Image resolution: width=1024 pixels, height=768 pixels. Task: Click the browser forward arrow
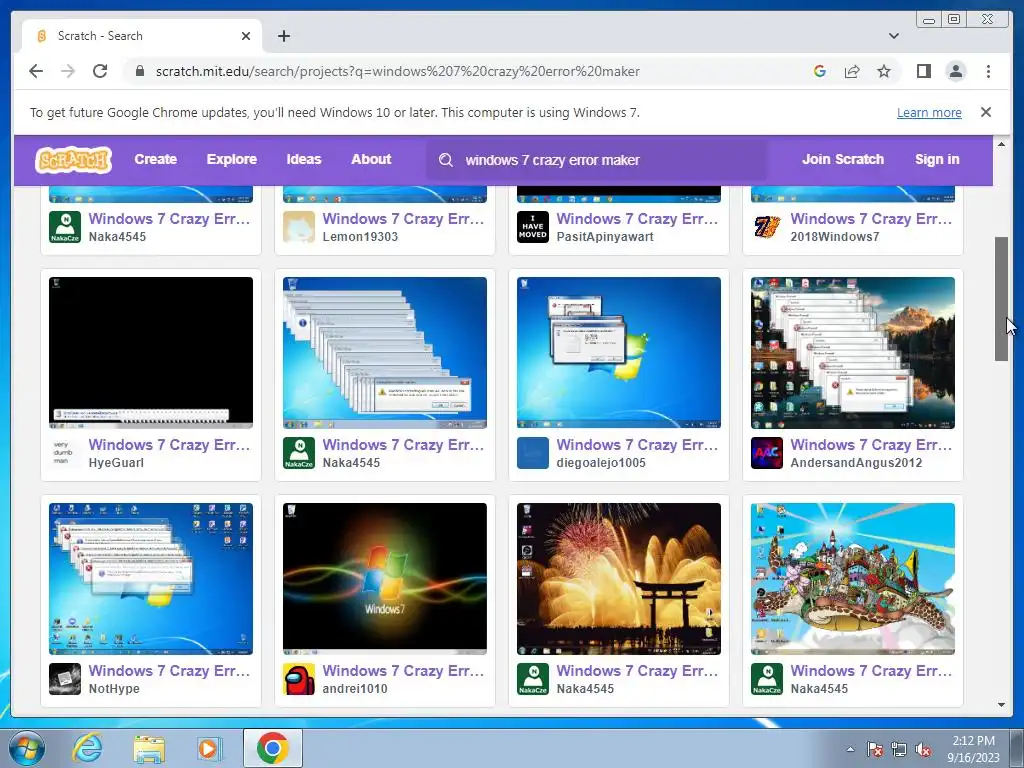(68, 71)
